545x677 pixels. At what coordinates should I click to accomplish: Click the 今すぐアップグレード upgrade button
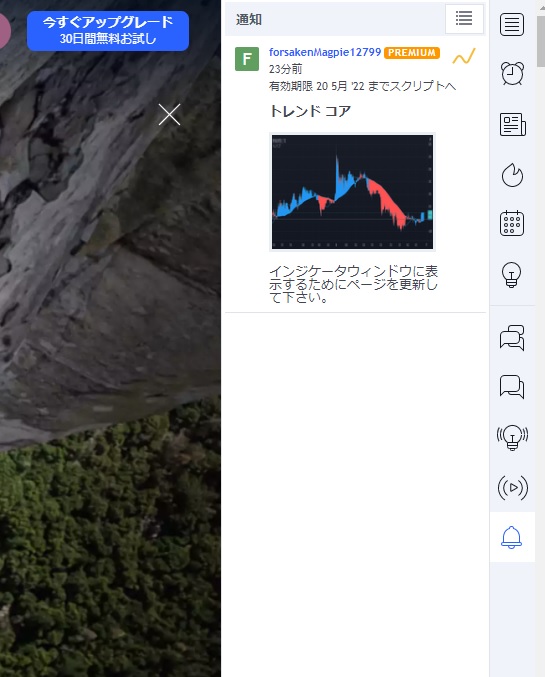pos(108,31)
